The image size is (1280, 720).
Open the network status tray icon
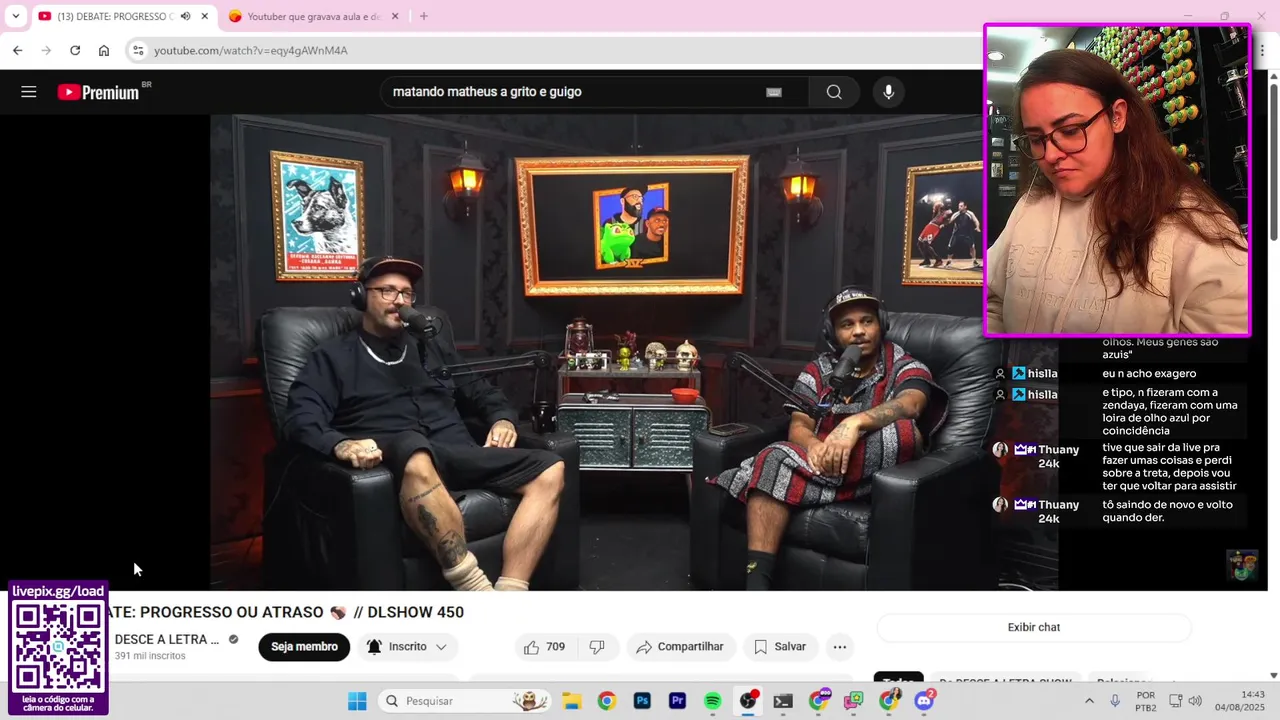click(1176, 701)
